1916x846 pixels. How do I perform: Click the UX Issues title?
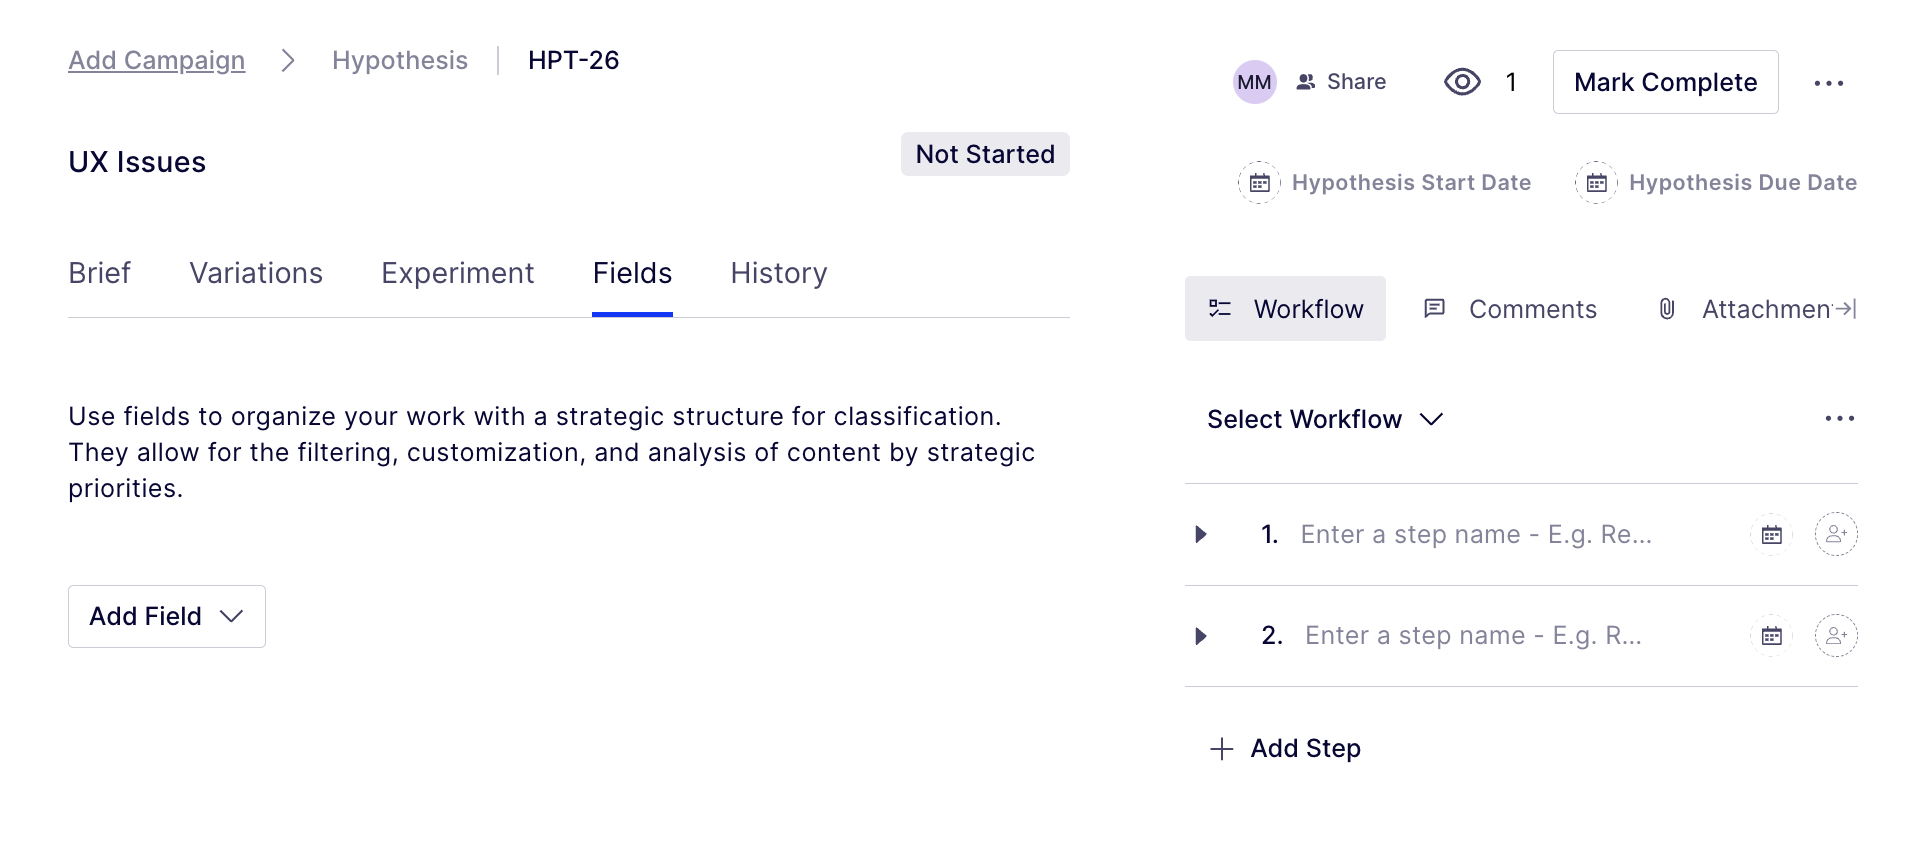[x=137, y=162]
